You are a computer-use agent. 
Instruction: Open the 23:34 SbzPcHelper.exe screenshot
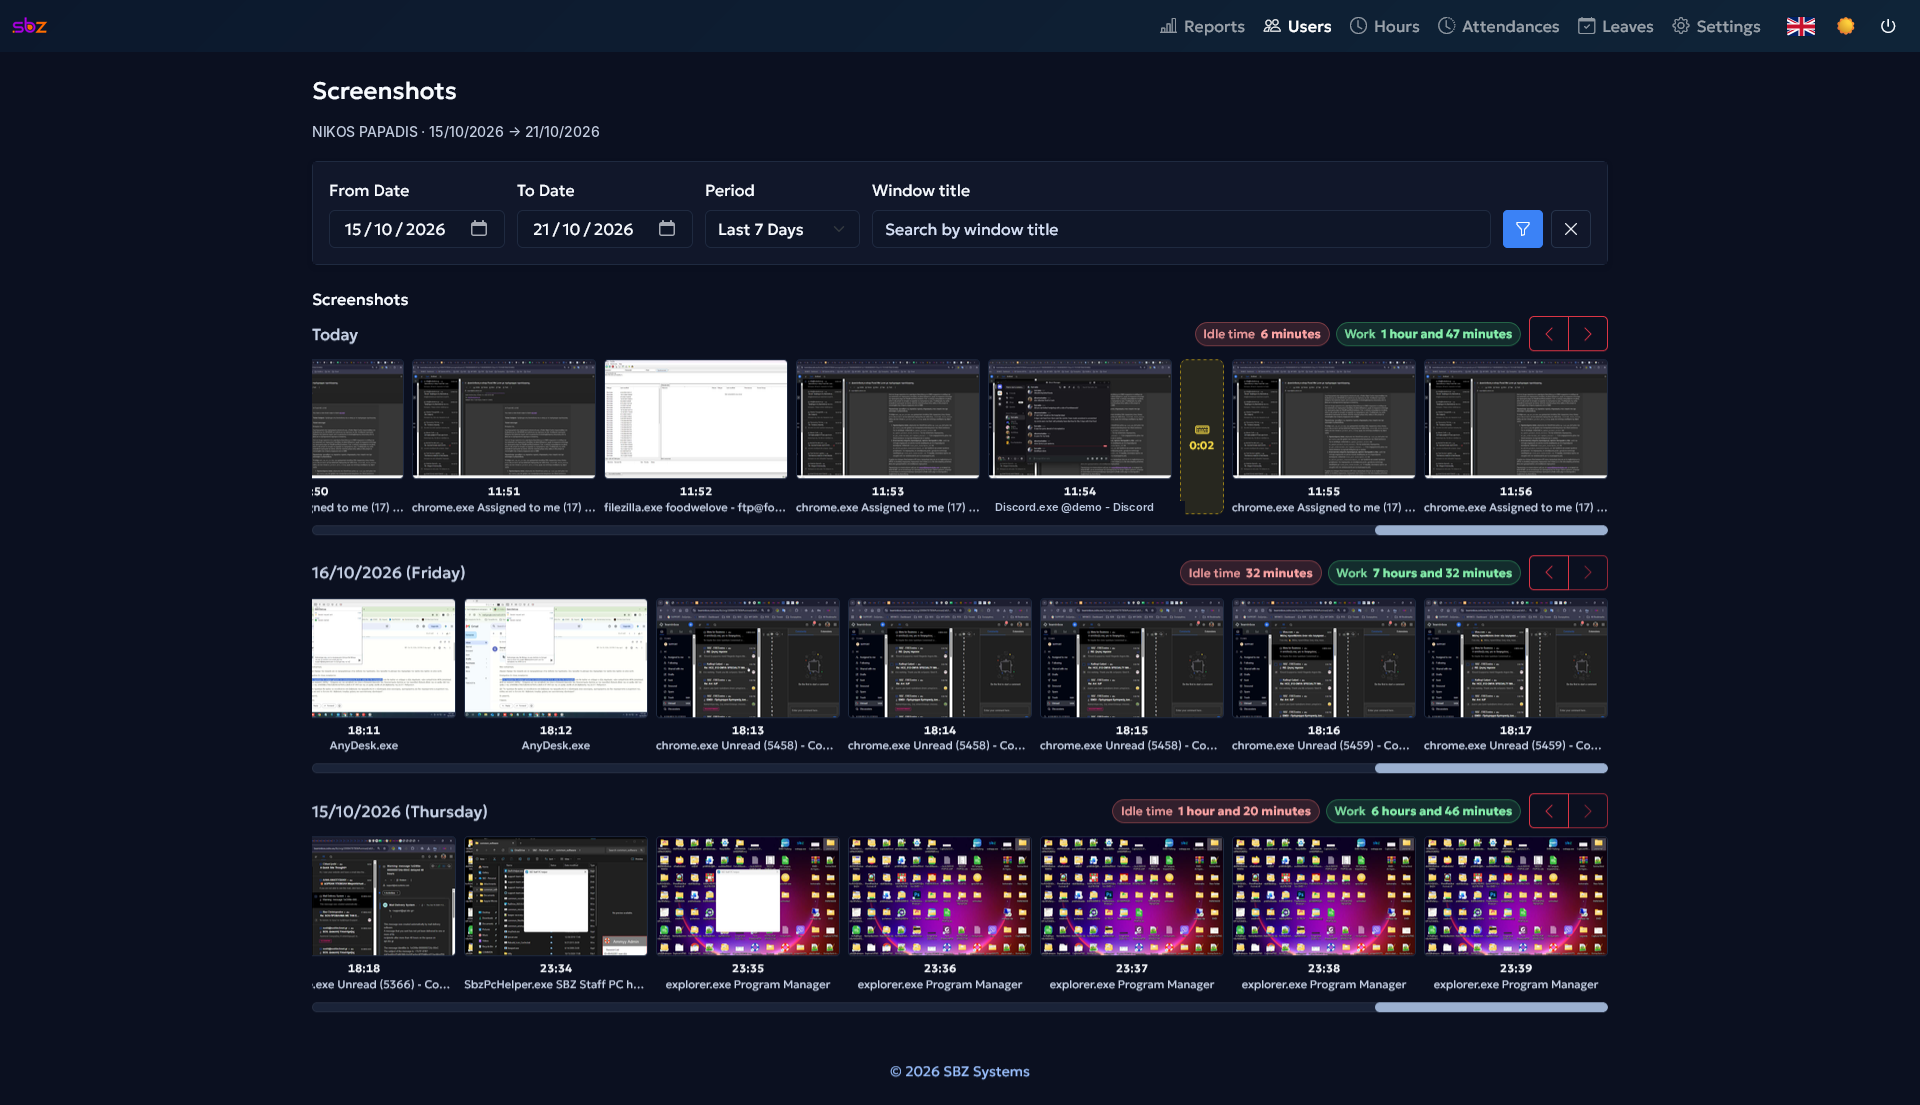click(x=555, y=896)
